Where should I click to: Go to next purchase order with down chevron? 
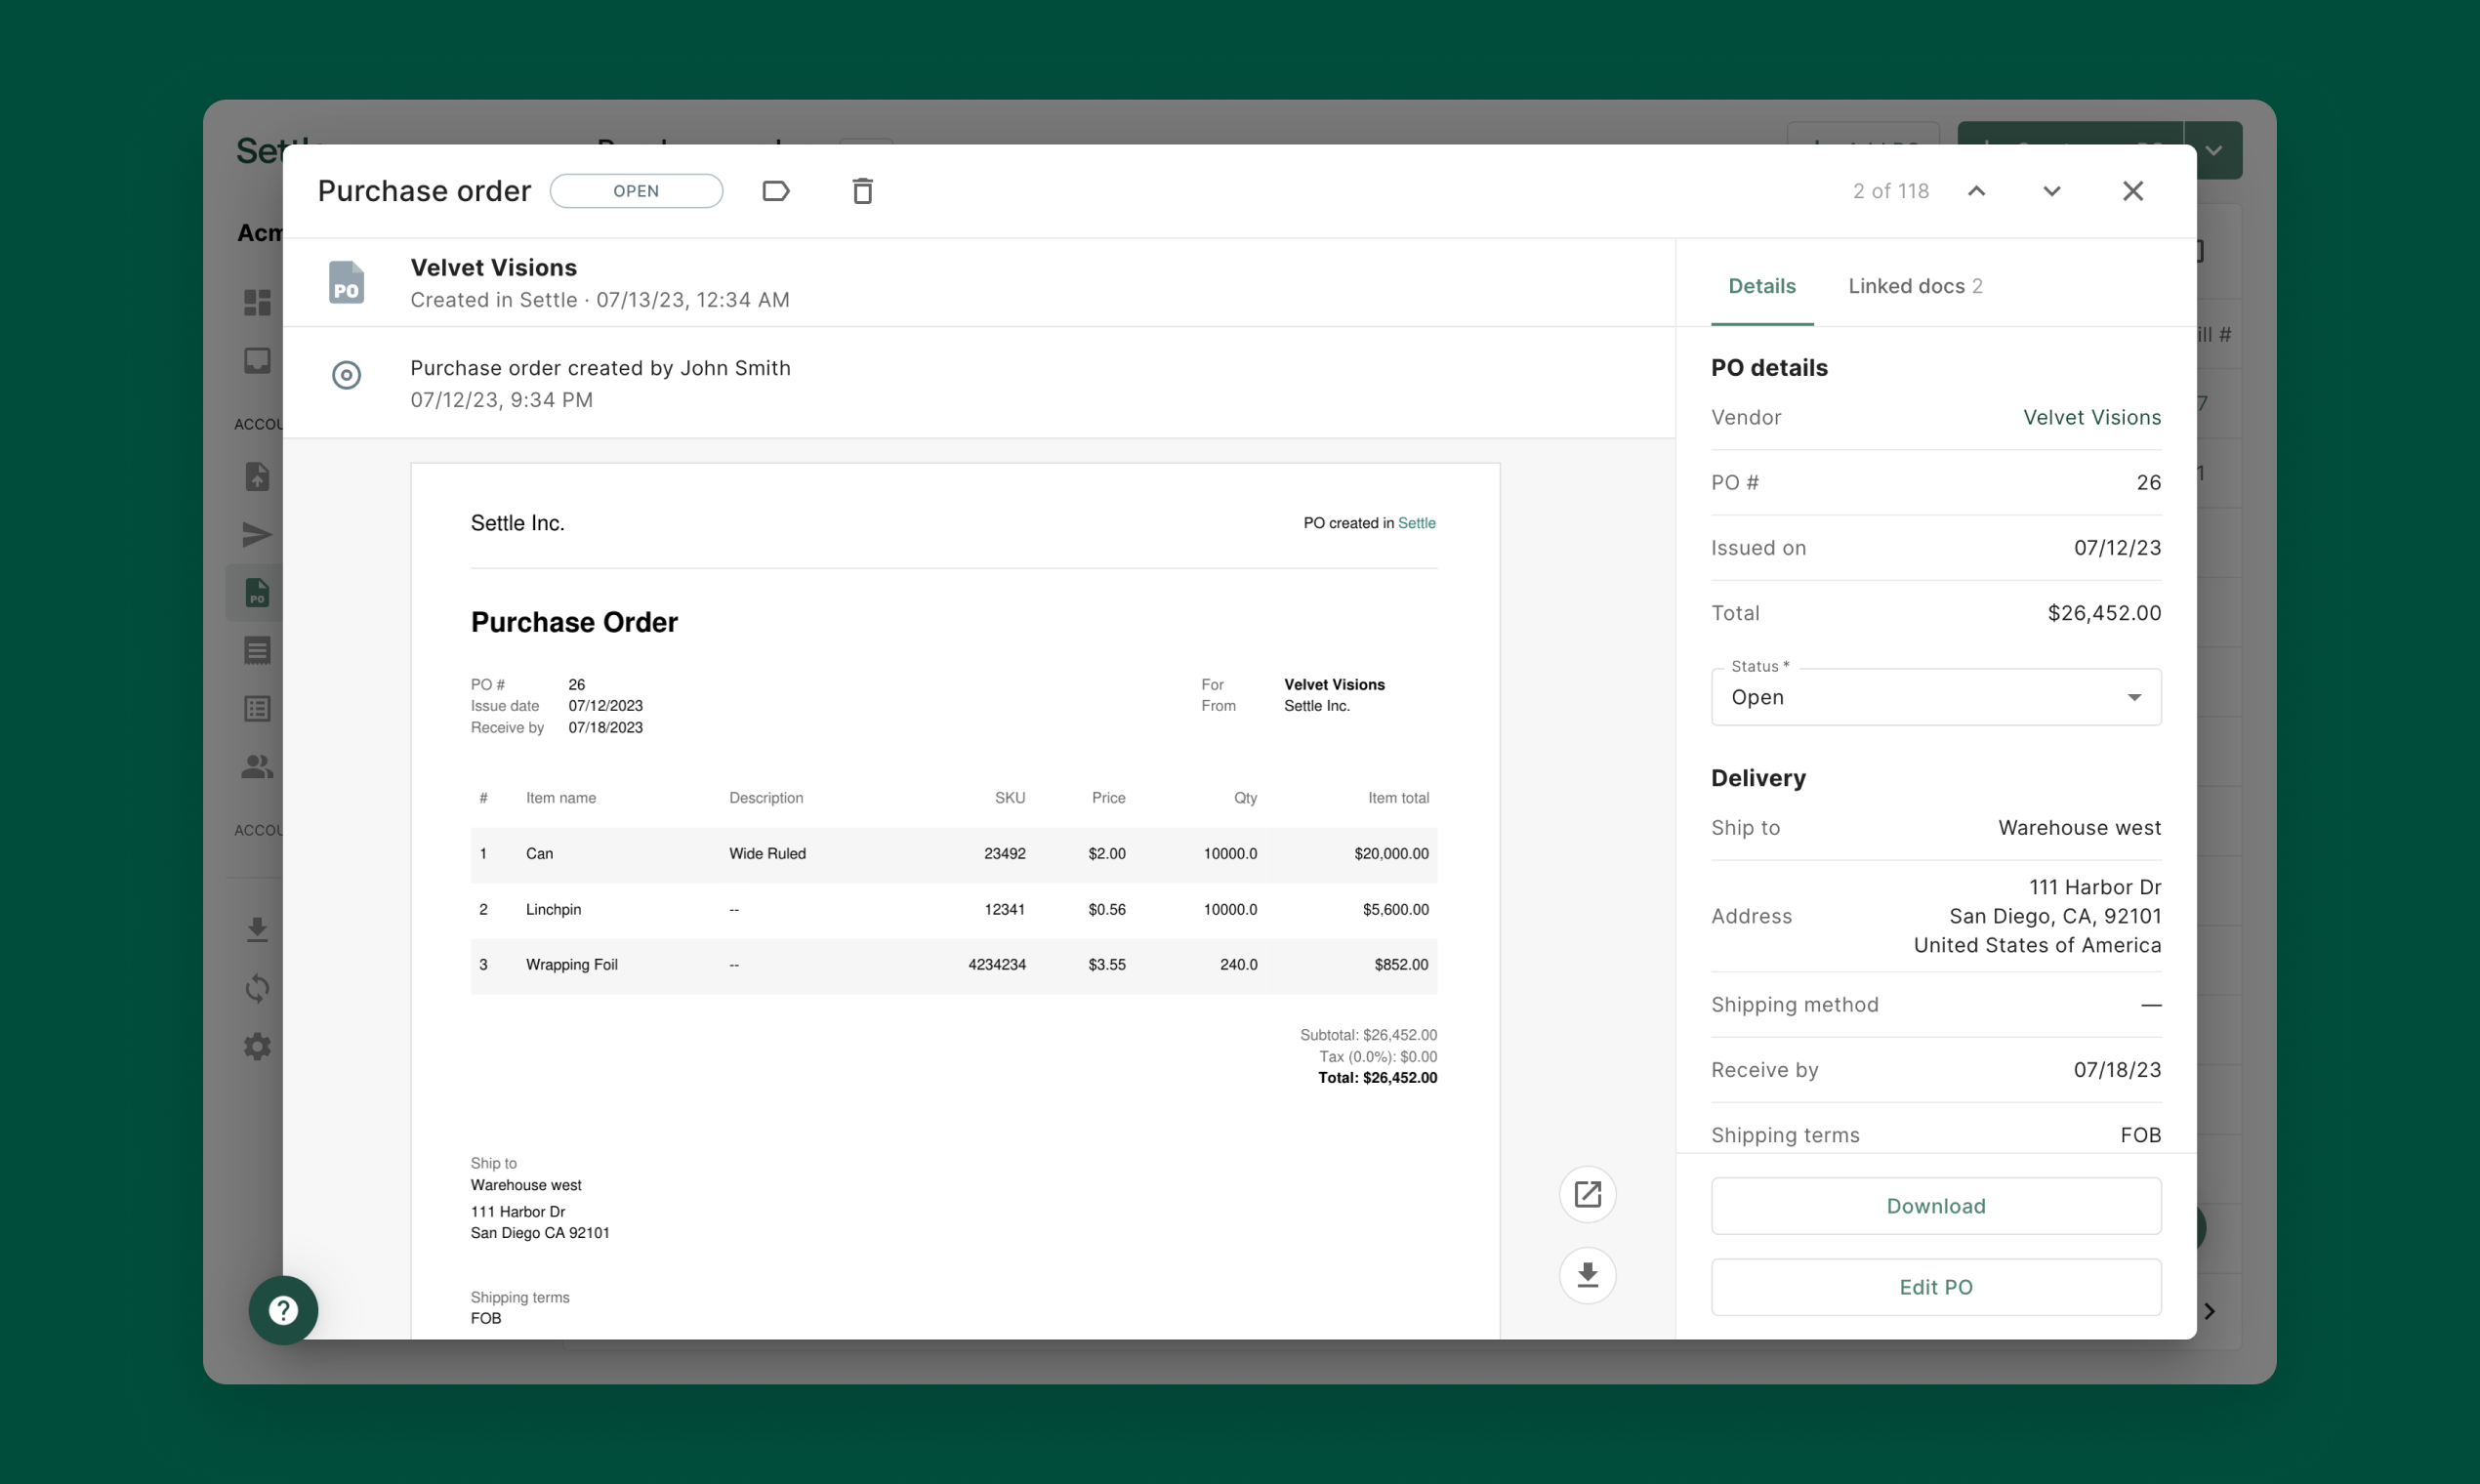[2051, 191]
